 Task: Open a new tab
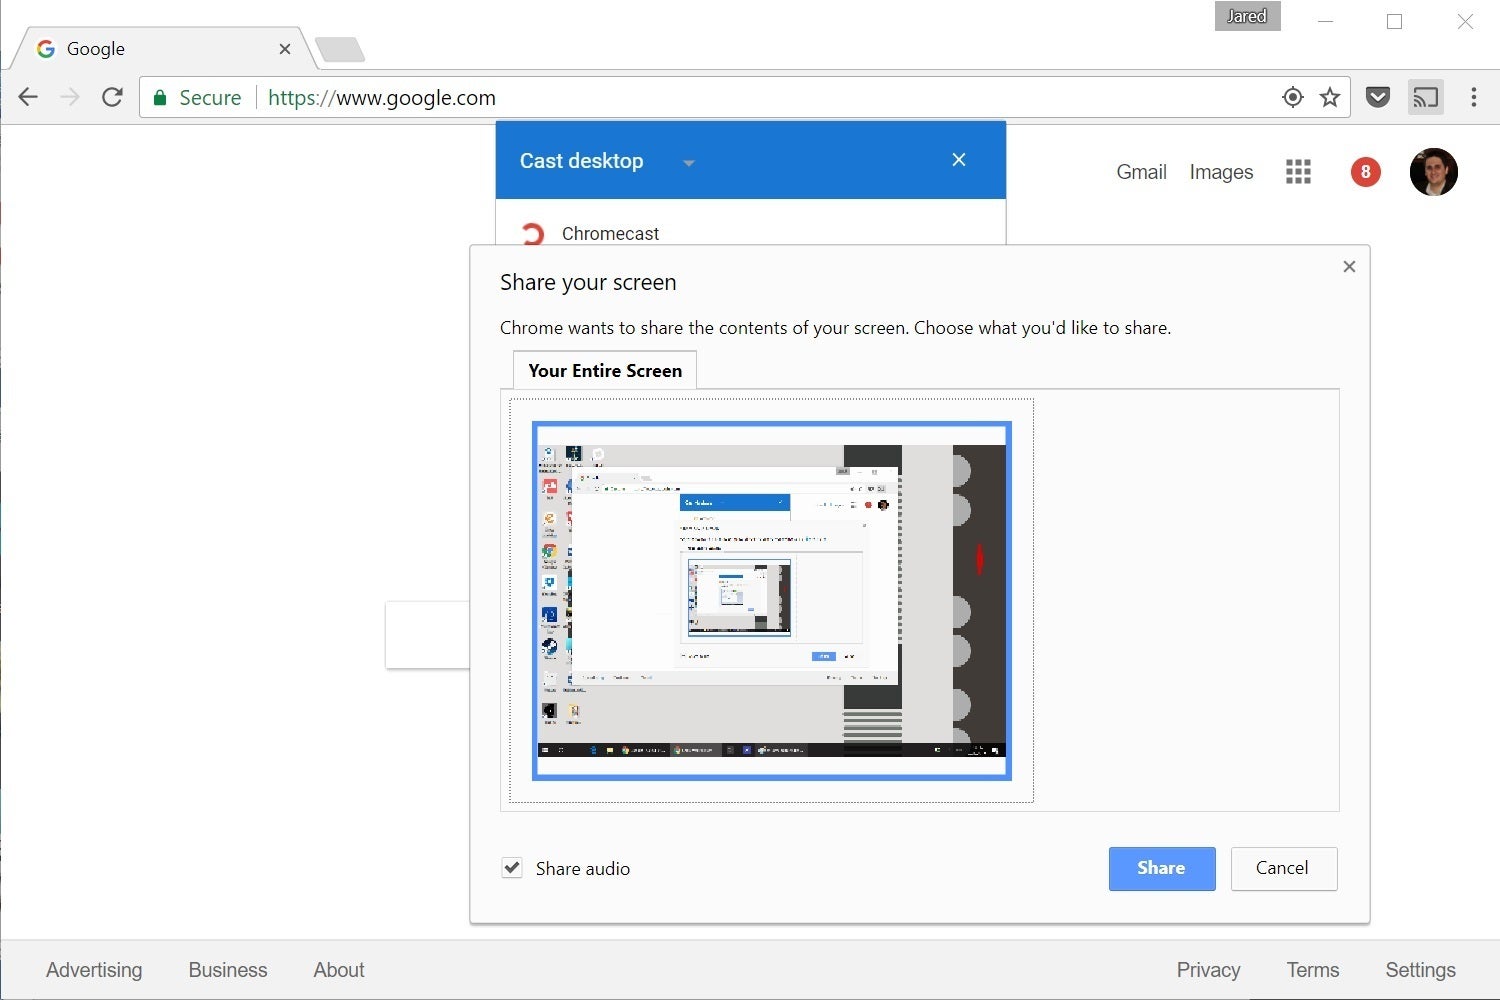[340, 49]
